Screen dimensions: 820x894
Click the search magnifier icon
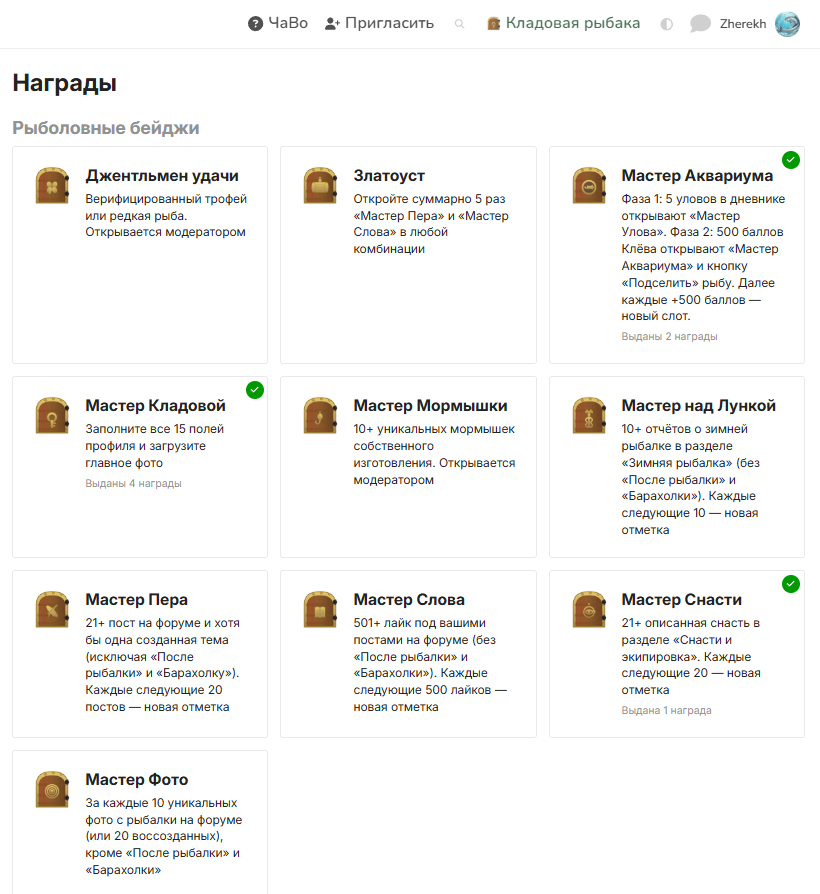click(459, 24)
